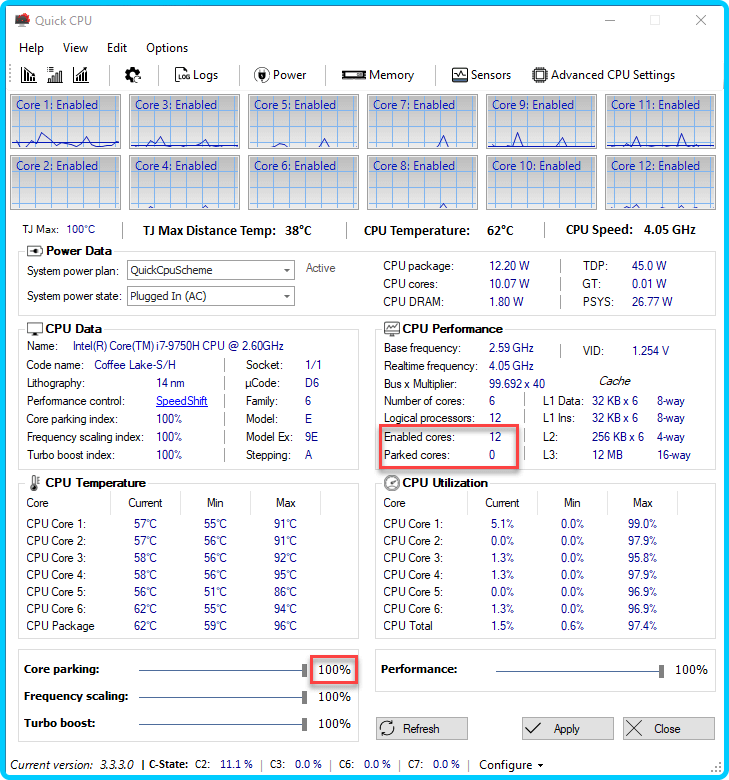Open the Memory toolbar item
This screenshot has width=729, height=780.
coord(378,75)
